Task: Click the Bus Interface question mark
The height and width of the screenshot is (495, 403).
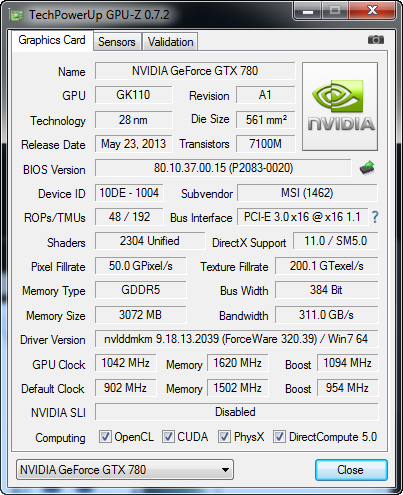Action: click(x=375, y=217)
